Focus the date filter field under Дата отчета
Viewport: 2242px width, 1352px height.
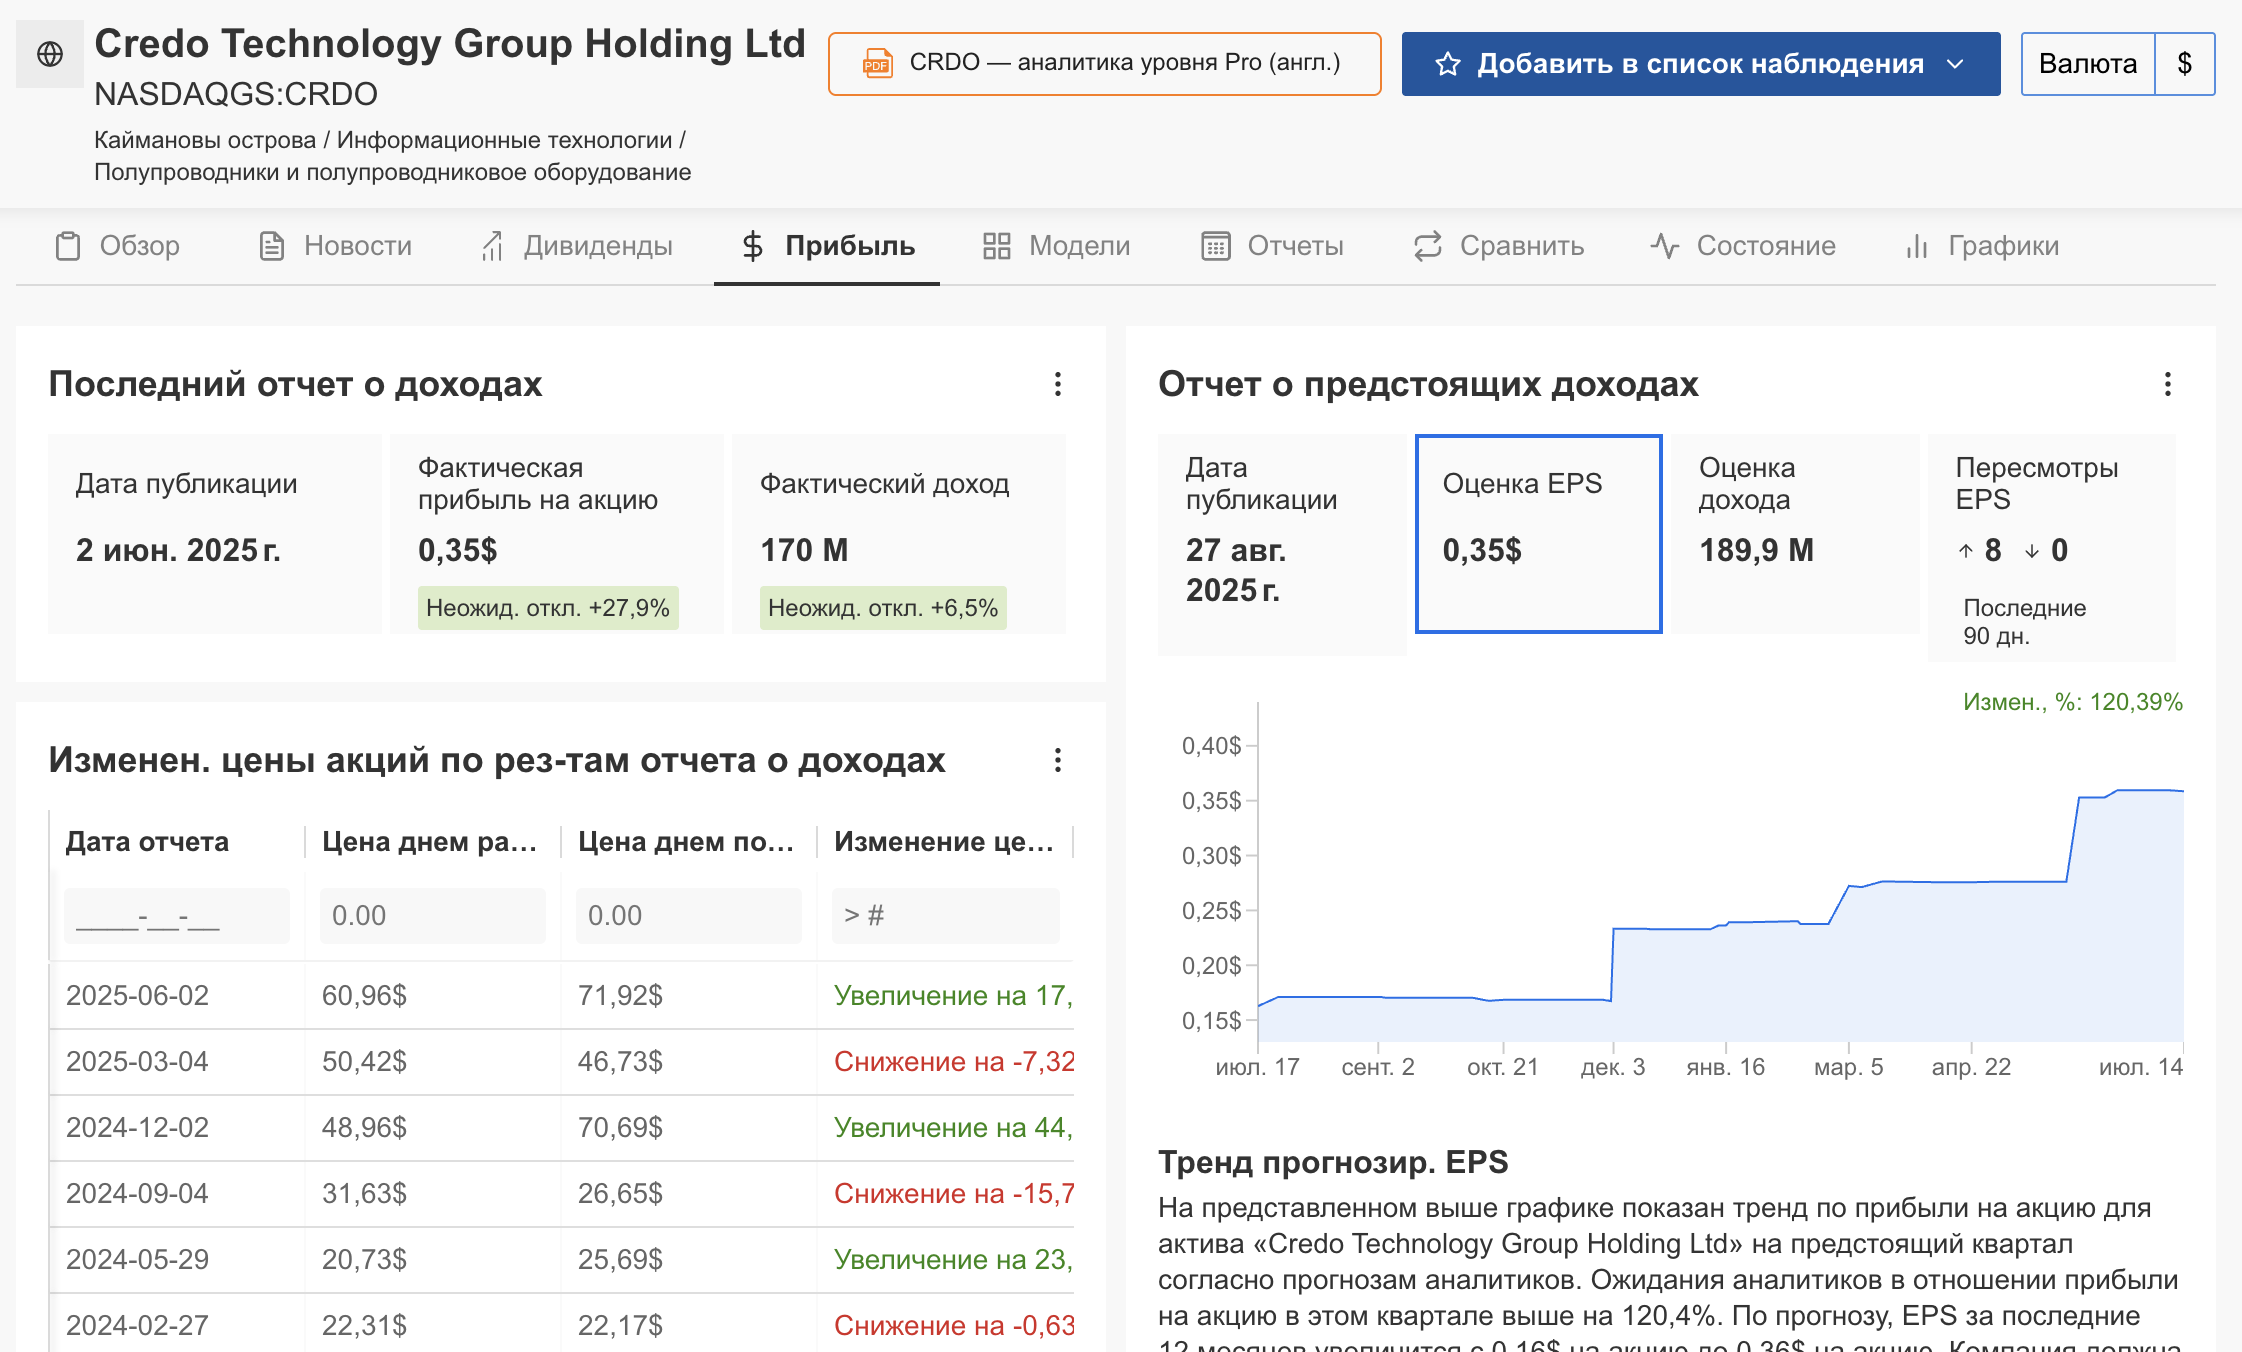tap(177, 916)
